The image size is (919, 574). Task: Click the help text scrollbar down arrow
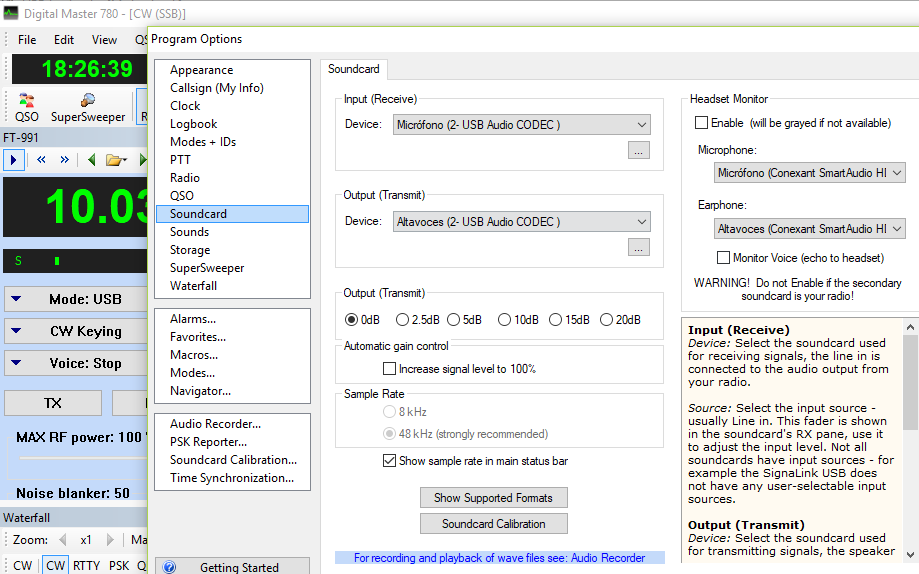click(910, 554)
